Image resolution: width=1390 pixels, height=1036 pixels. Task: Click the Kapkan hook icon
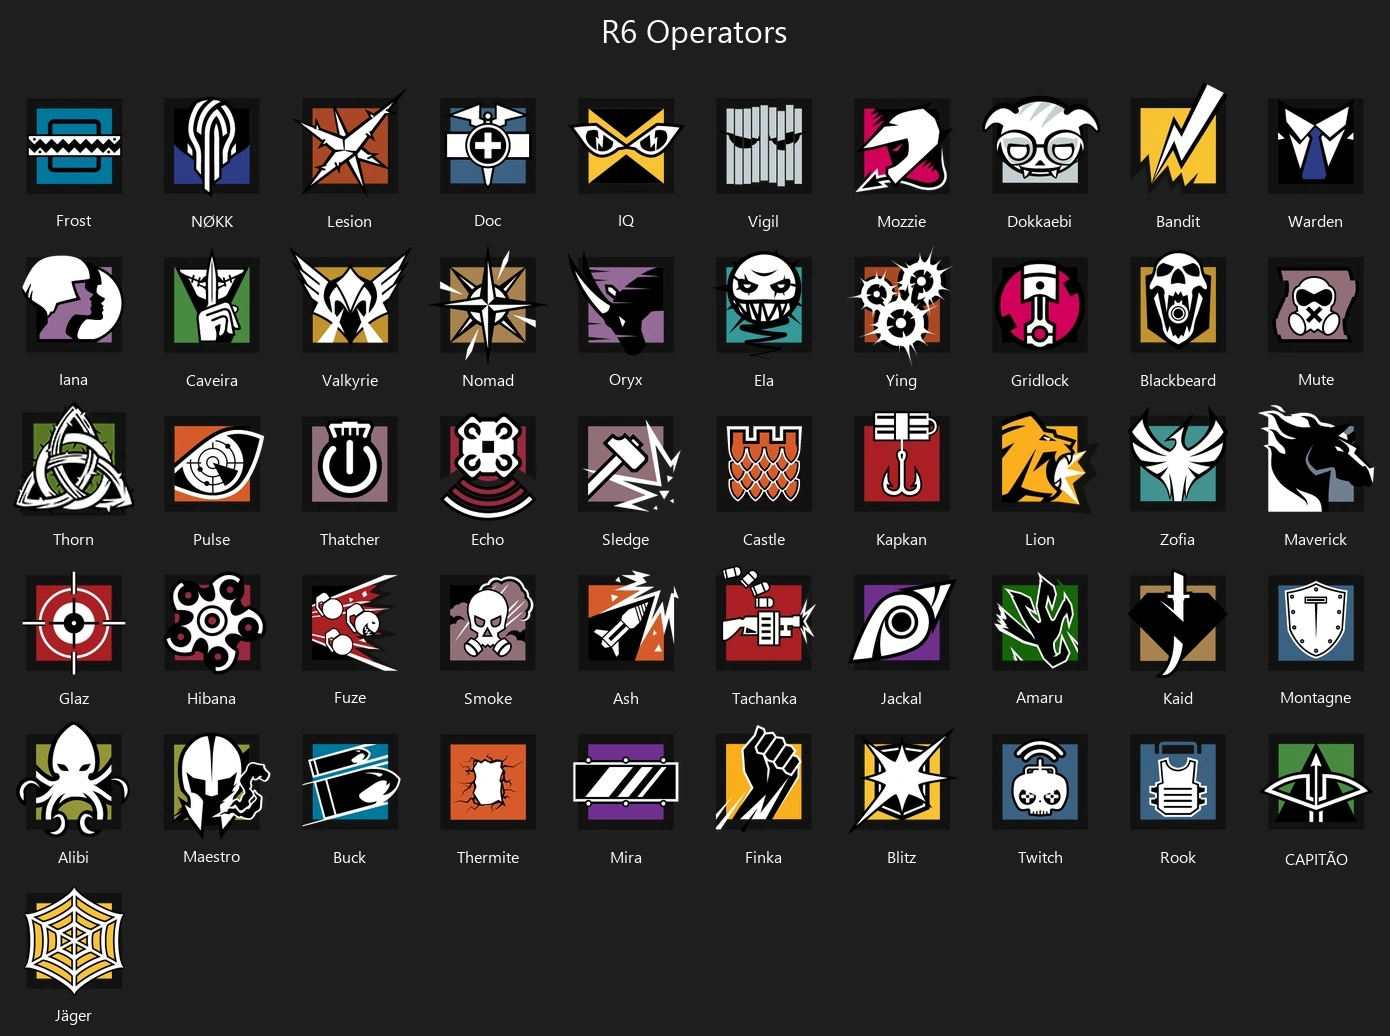[902, 462]
